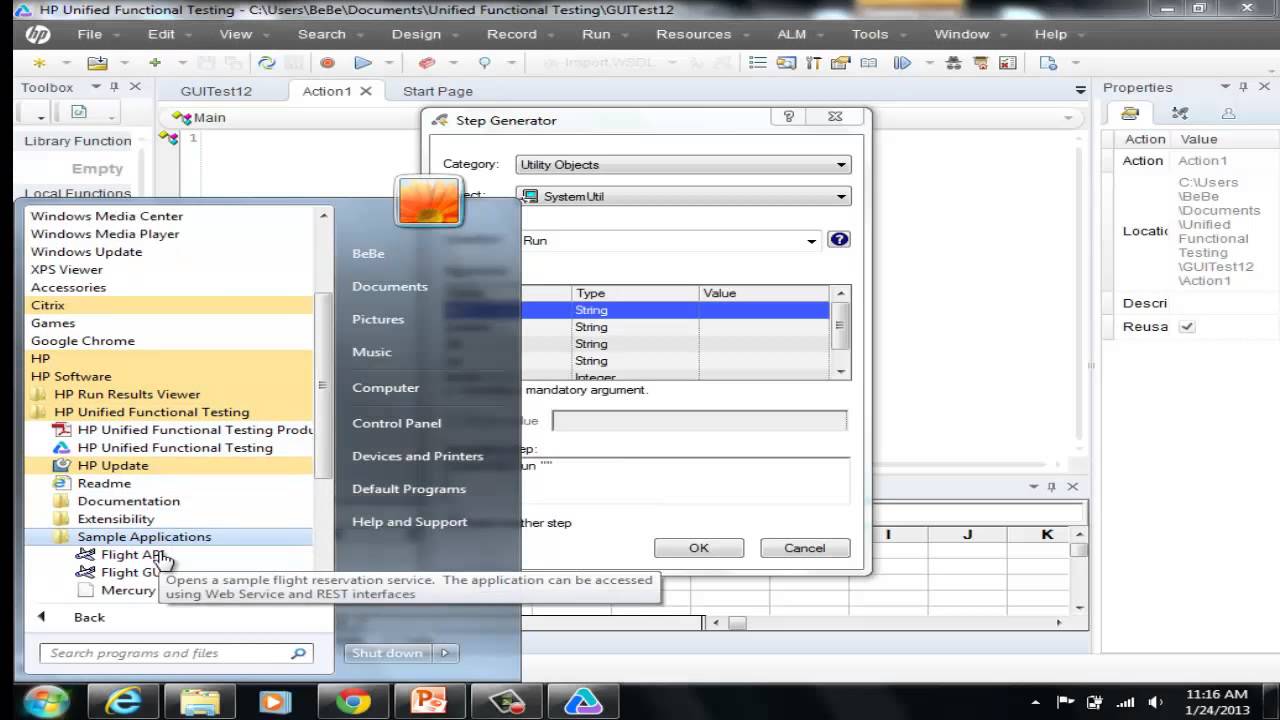Click the Action Center flag tray icon

point(1066,703)
